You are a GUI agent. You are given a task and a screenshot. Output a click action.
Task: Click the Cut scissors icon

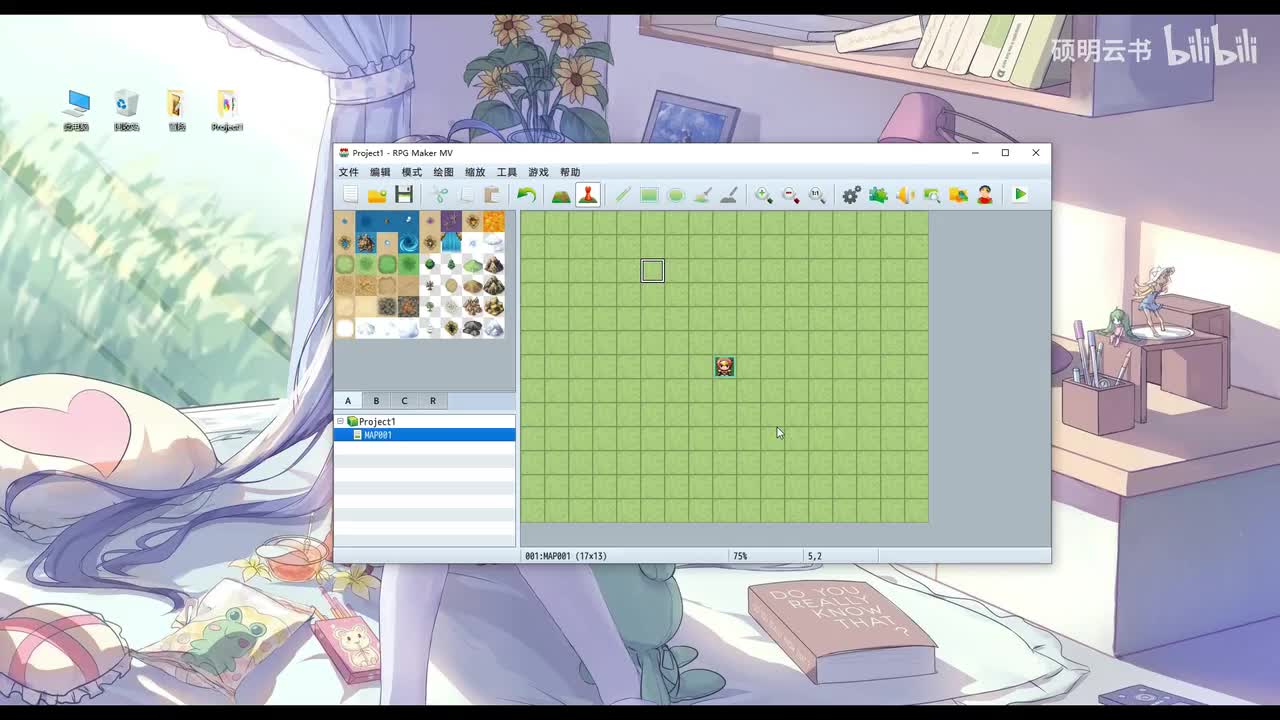439,195
